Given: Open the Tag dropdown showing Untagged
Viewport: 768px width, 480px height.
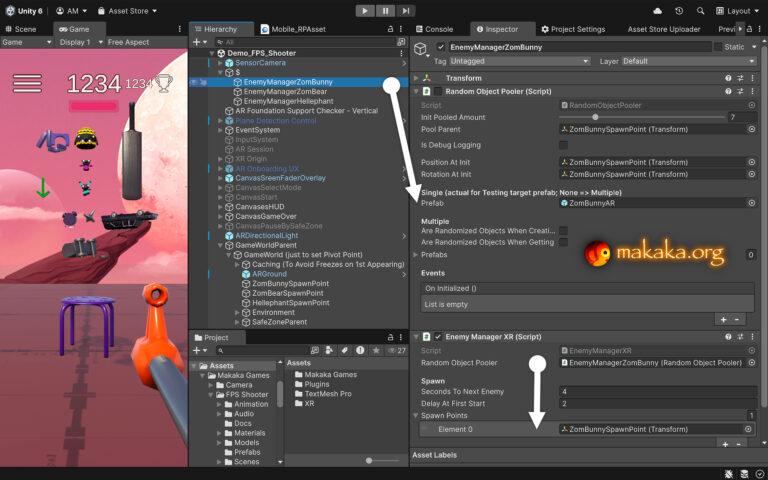Looking at the screenshot, I should [x=519, y=61].
